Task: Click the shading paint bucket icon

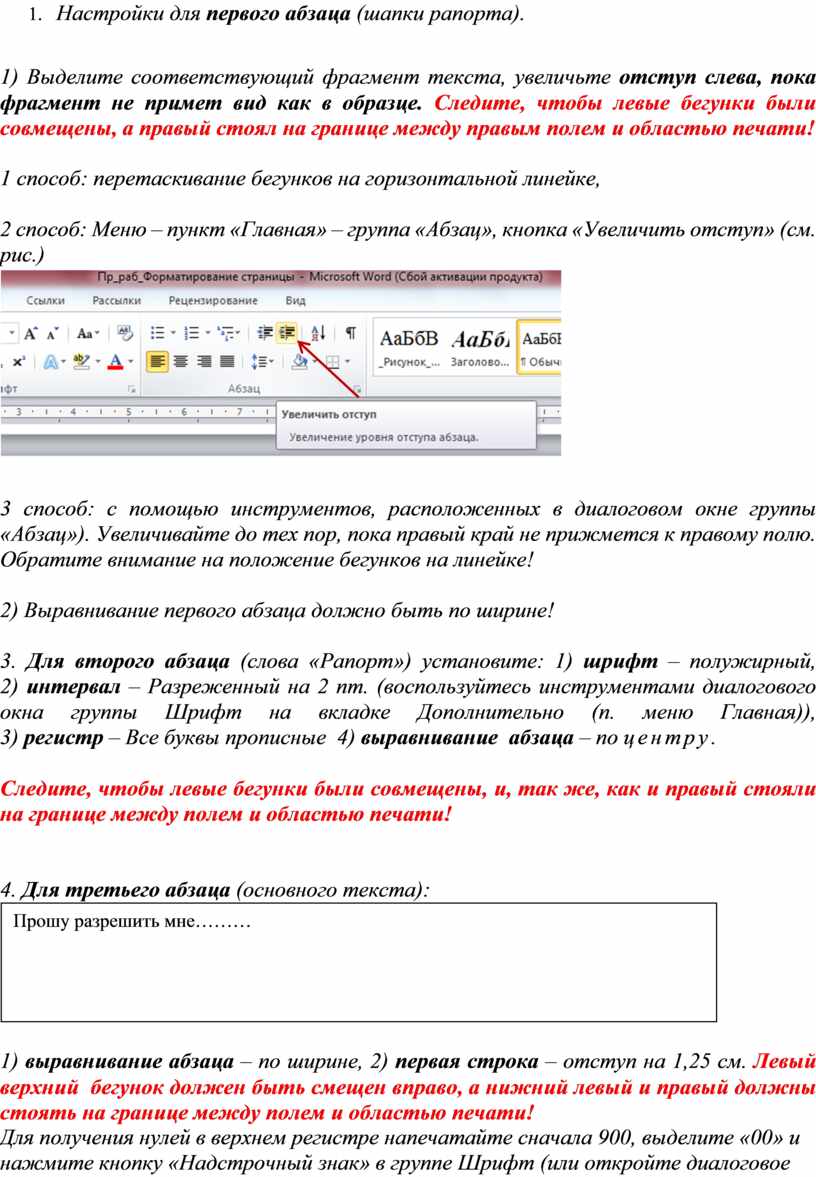Action: click(x=300, y=361)
